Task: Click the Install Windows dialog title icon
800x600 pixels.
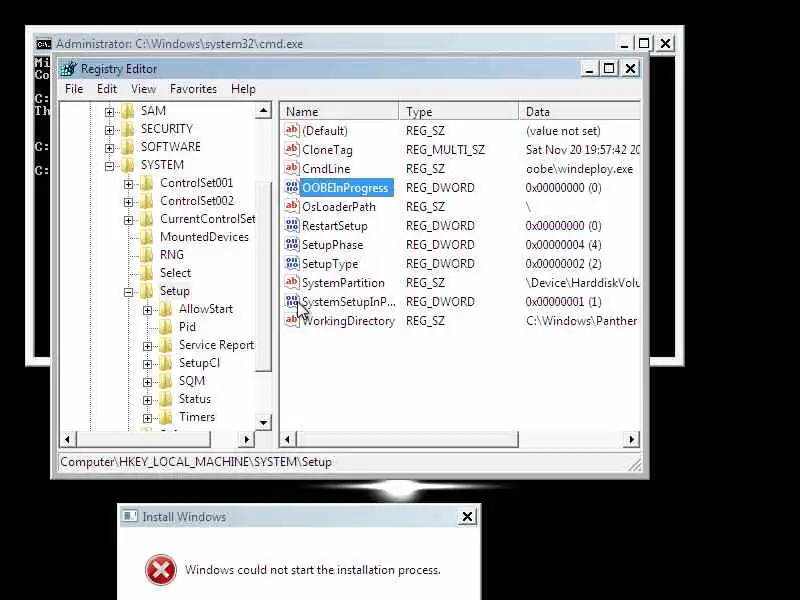Action: 130,516
